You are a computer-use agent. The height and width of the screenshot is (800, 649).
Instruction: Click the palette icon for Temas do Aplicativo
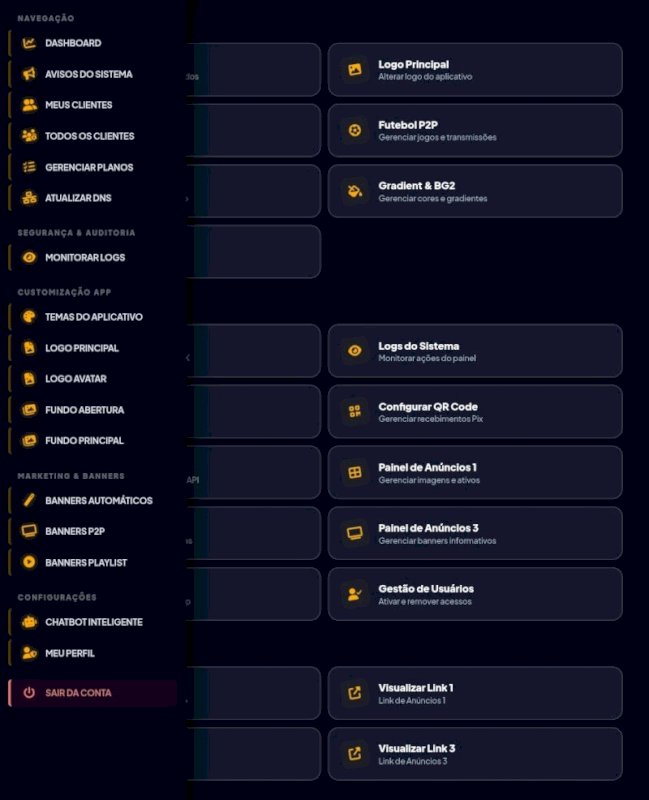pos(29,317)
